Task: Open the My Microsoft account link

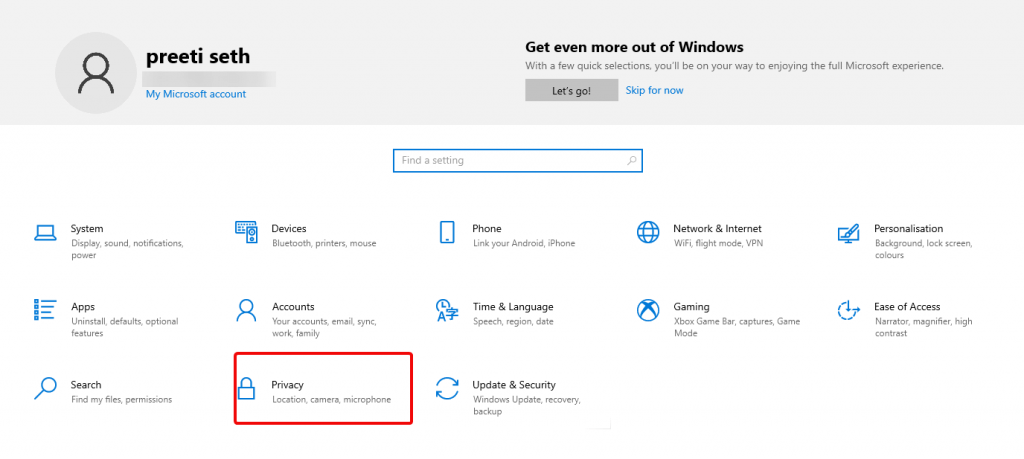Action: tap(196, 94)
